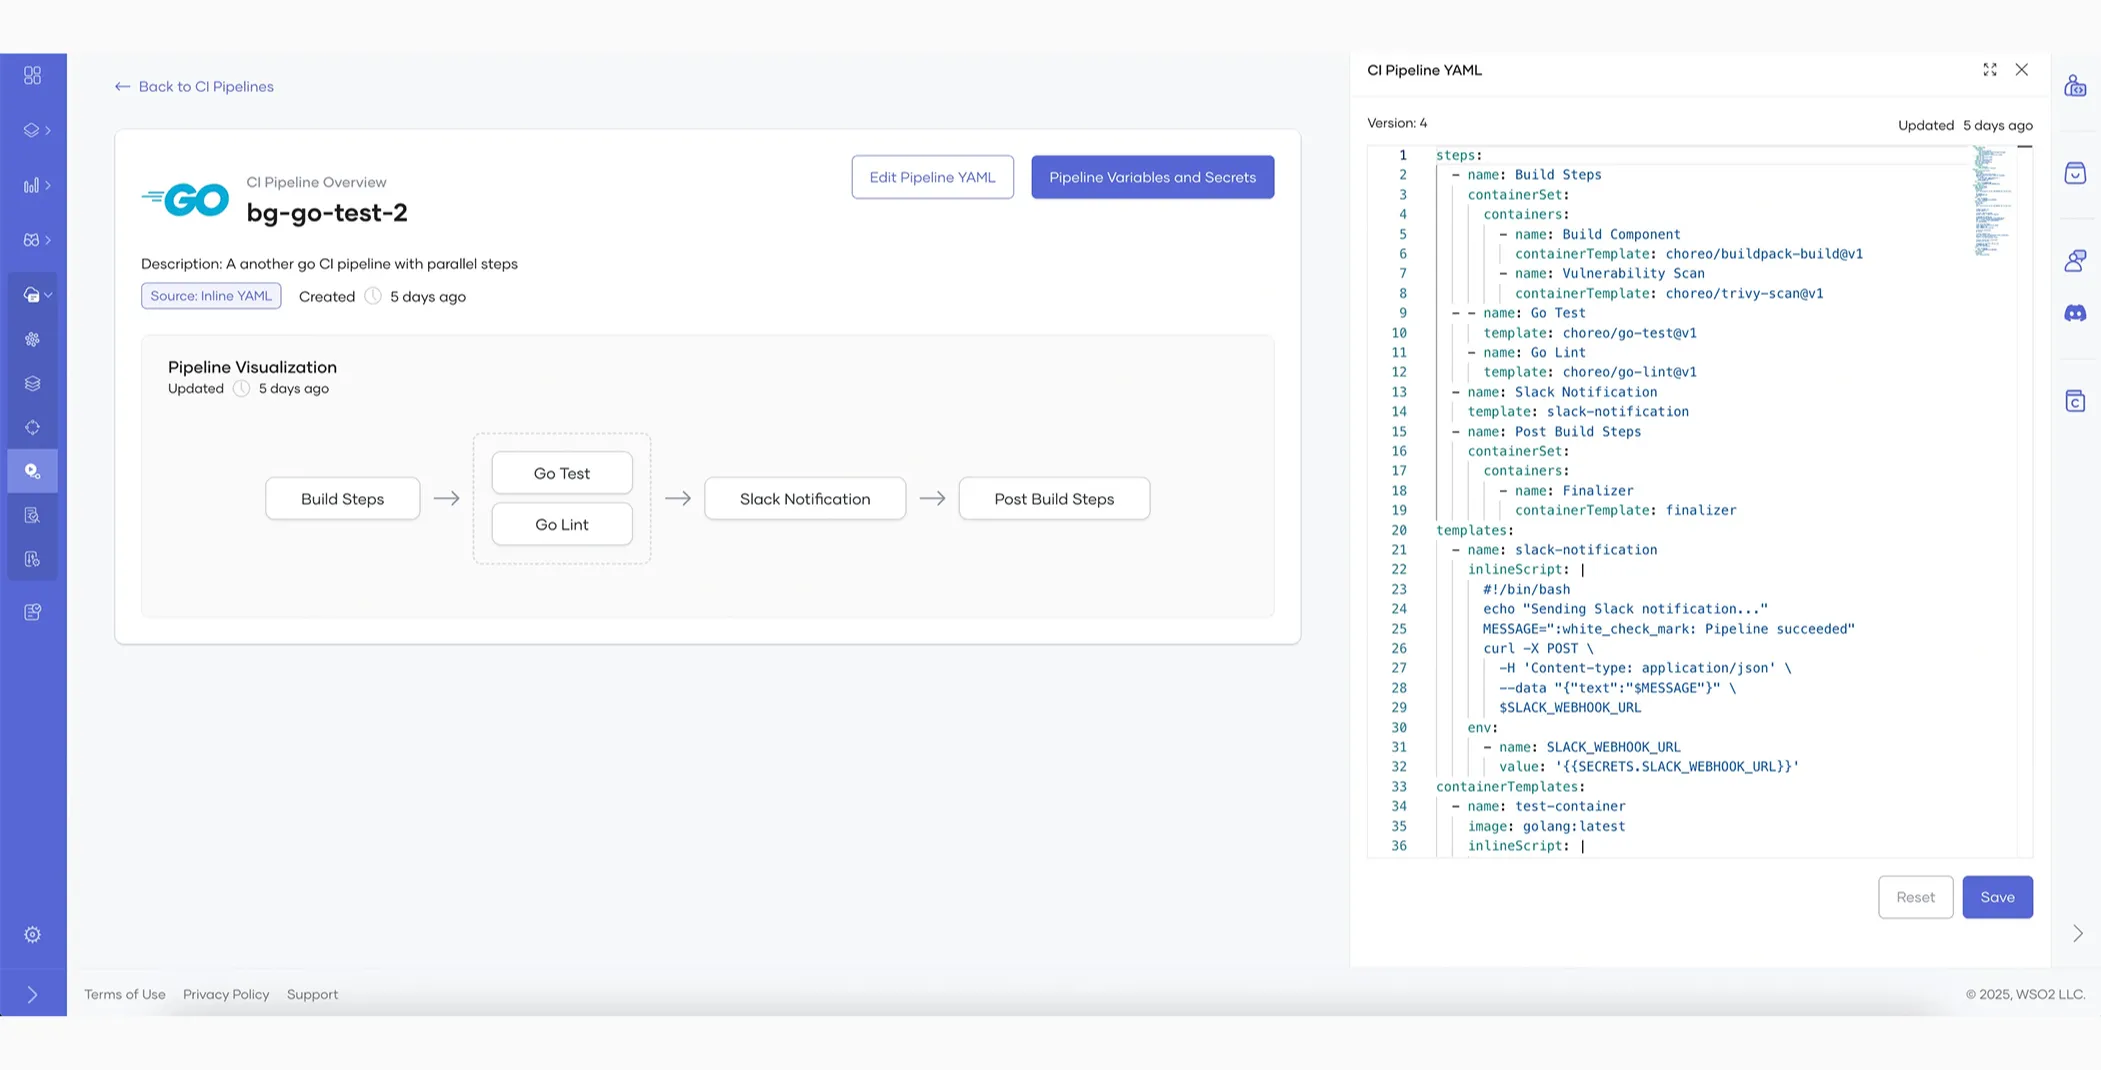2101x1070 pixels.
Task: Click the checklist icon in left sidebar
Action: [32, 612]
